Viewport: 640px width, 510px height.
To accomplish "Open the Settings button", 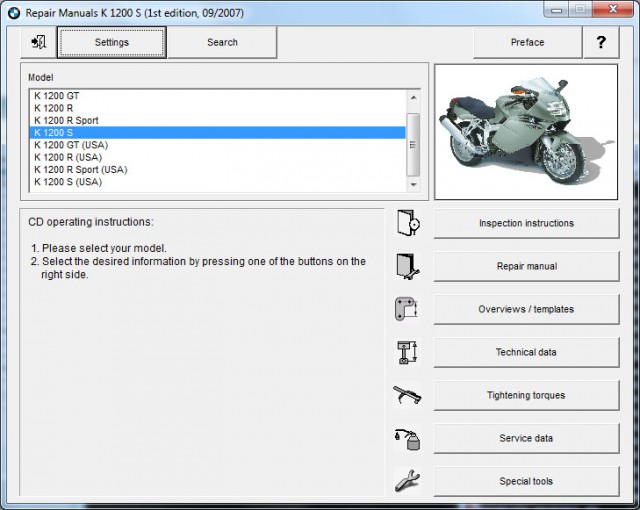I will (x=111, y=42).
